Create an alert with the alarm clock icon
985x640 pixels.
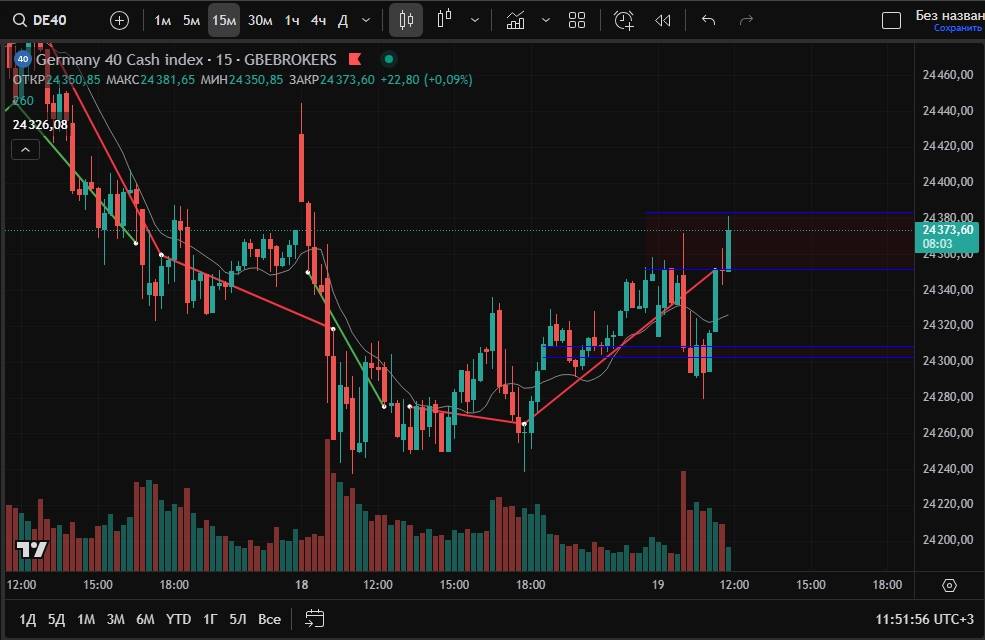[x=623, y=20]
